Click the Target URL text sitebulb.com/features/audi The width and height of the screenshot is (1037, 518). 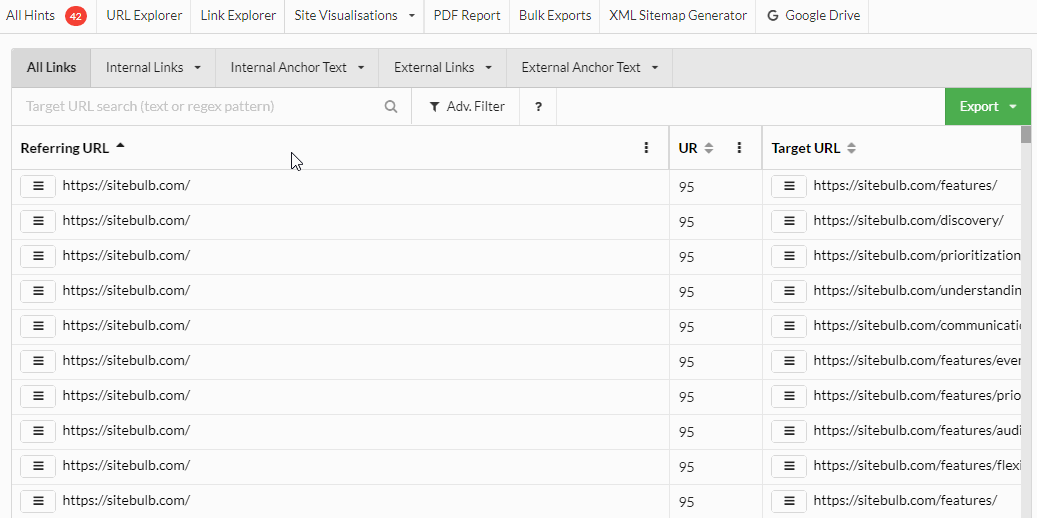(917, 431)
